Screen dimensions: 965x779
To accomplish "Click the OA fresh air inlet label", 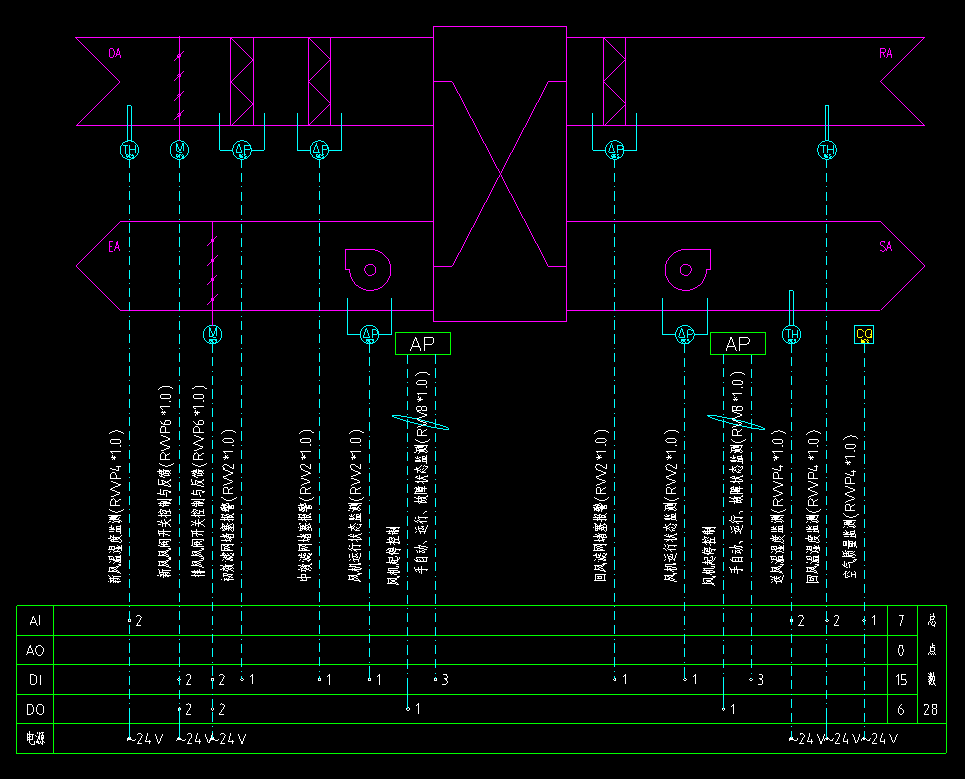I will point(114,53).
